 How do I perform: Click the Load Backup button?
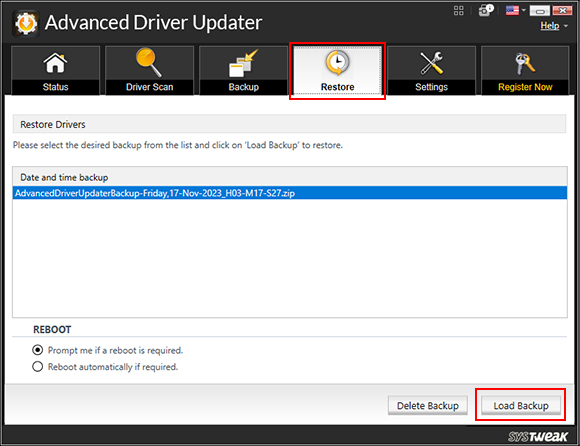tap(521, 406)
